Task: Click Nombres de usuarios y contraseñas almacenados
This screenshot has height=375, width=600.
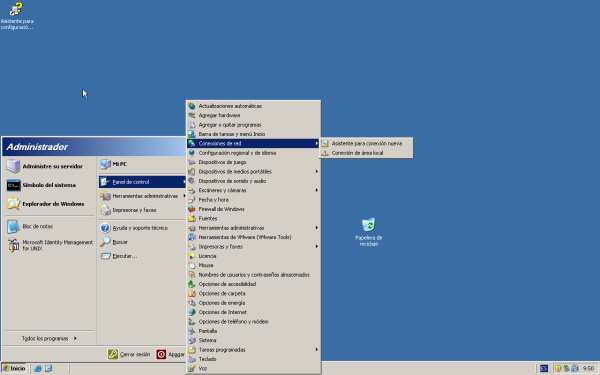Action: [x=254, y=275]
